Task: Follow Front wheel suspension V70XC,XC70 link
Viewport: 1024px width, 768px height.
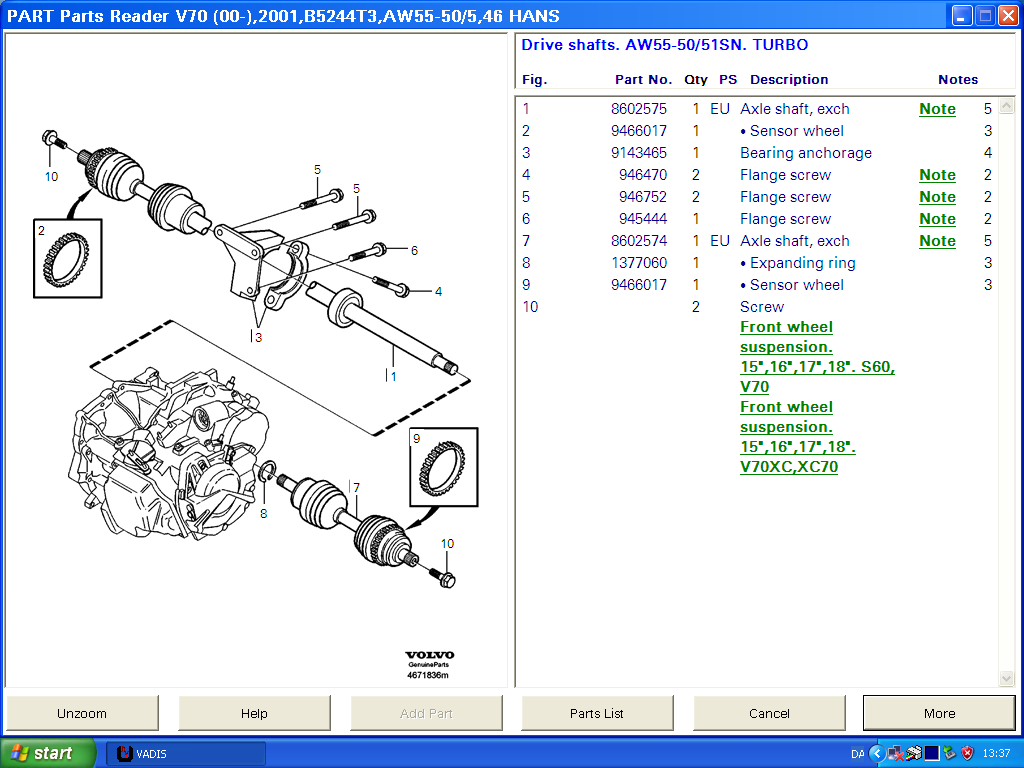Action: pos(797,436)
